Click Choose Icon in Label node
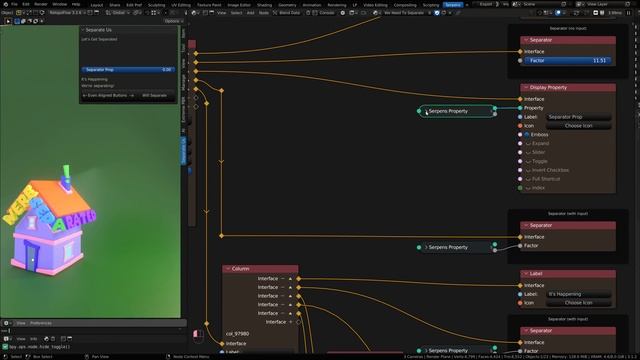This screenshot has width=640, height=360. pyautogui.click(x=579, y=303)
